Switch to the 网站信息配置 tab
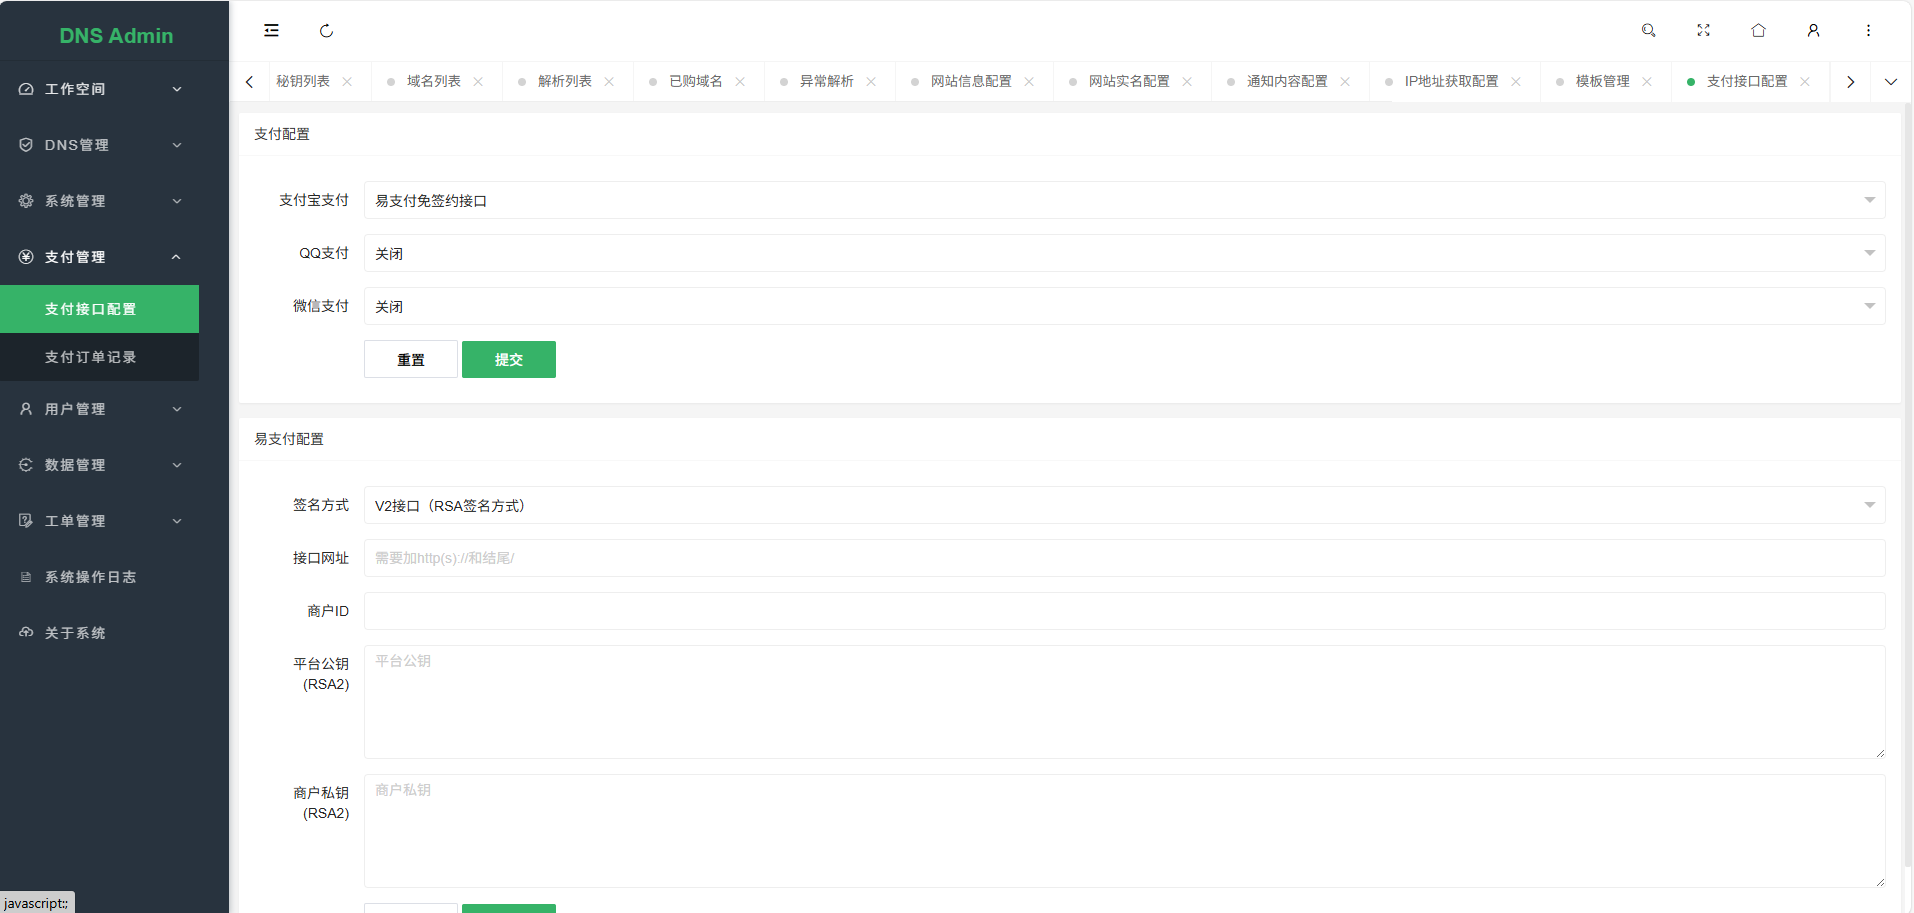This screenshot has height=913, width=1914. click(x=970, y=82)
